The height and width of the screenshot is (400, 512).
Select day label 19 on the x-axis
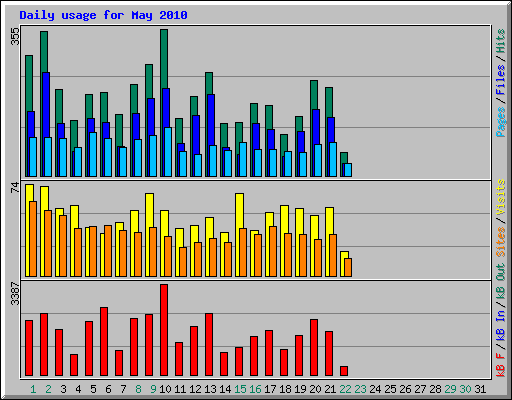(x=300, y=389)
